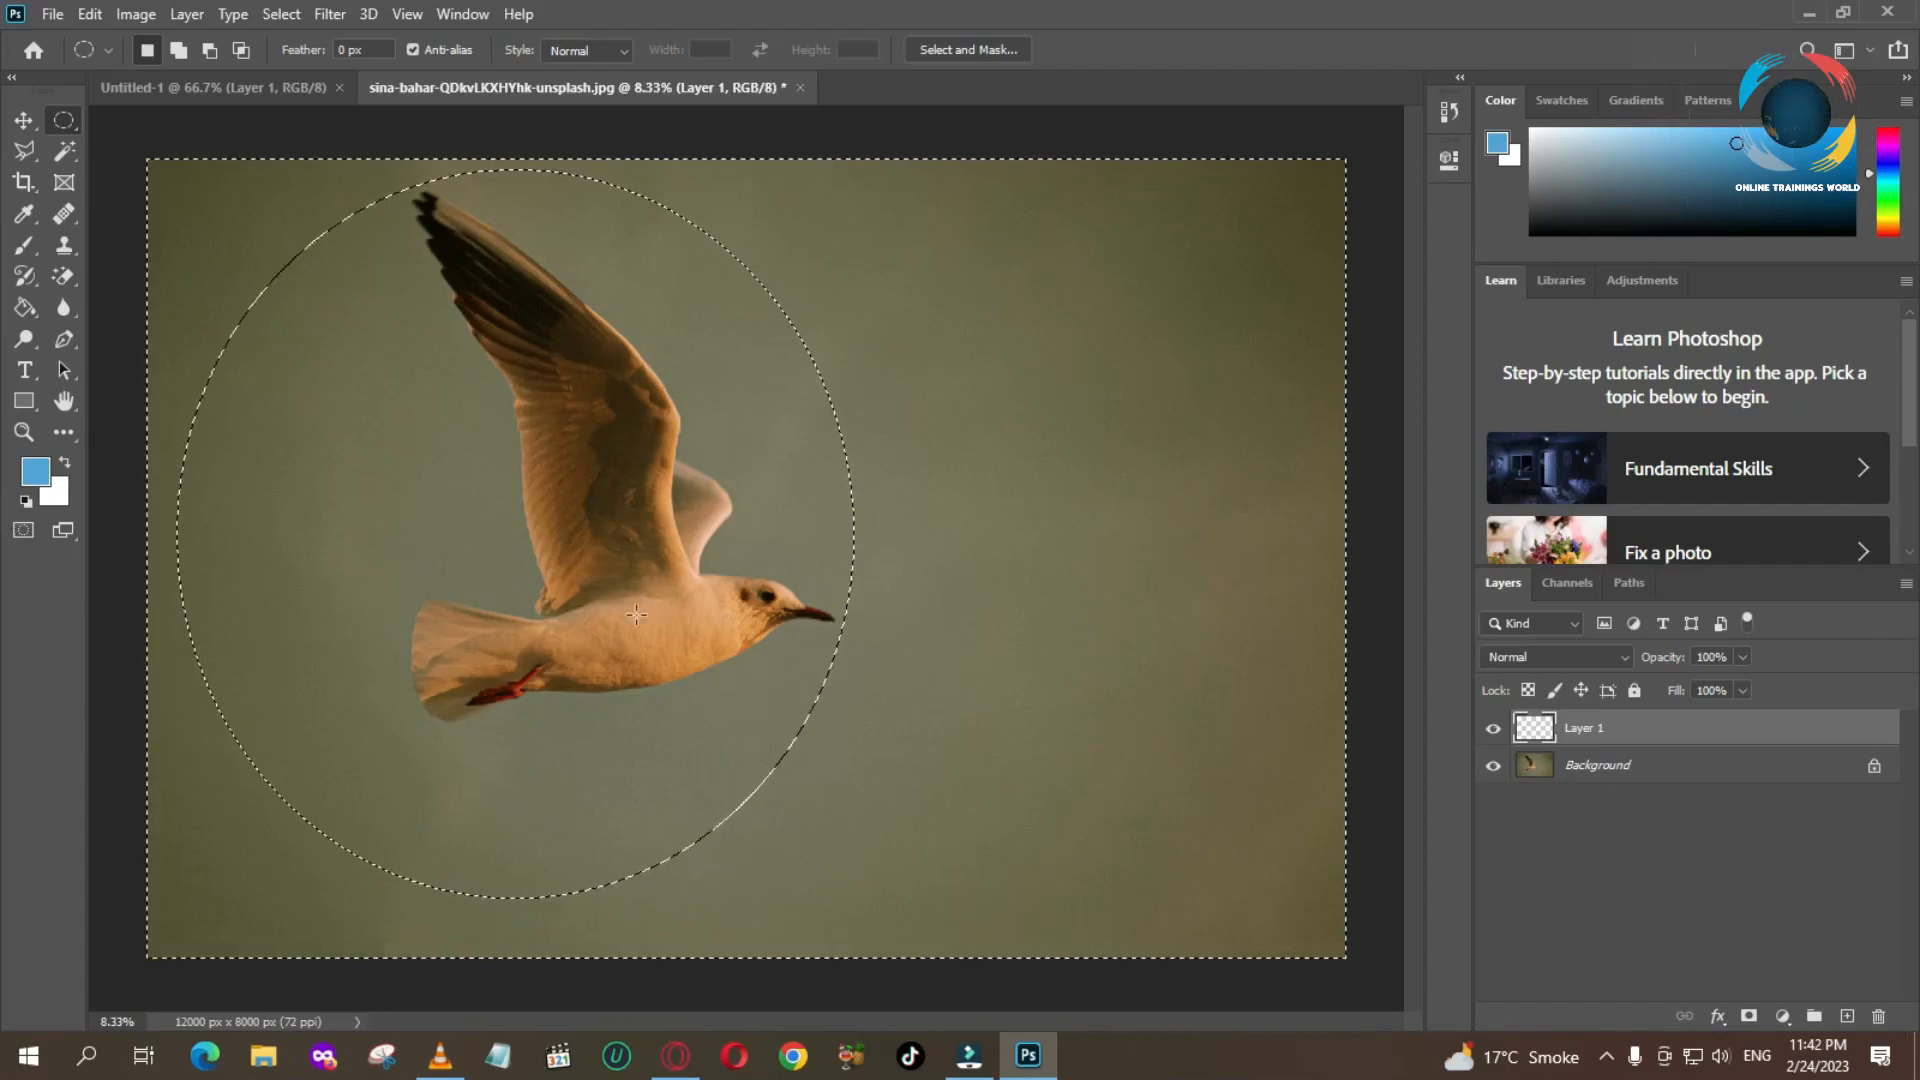
Task: Toggle visibility of Background layer
Action: click(x=1493, y=765)
